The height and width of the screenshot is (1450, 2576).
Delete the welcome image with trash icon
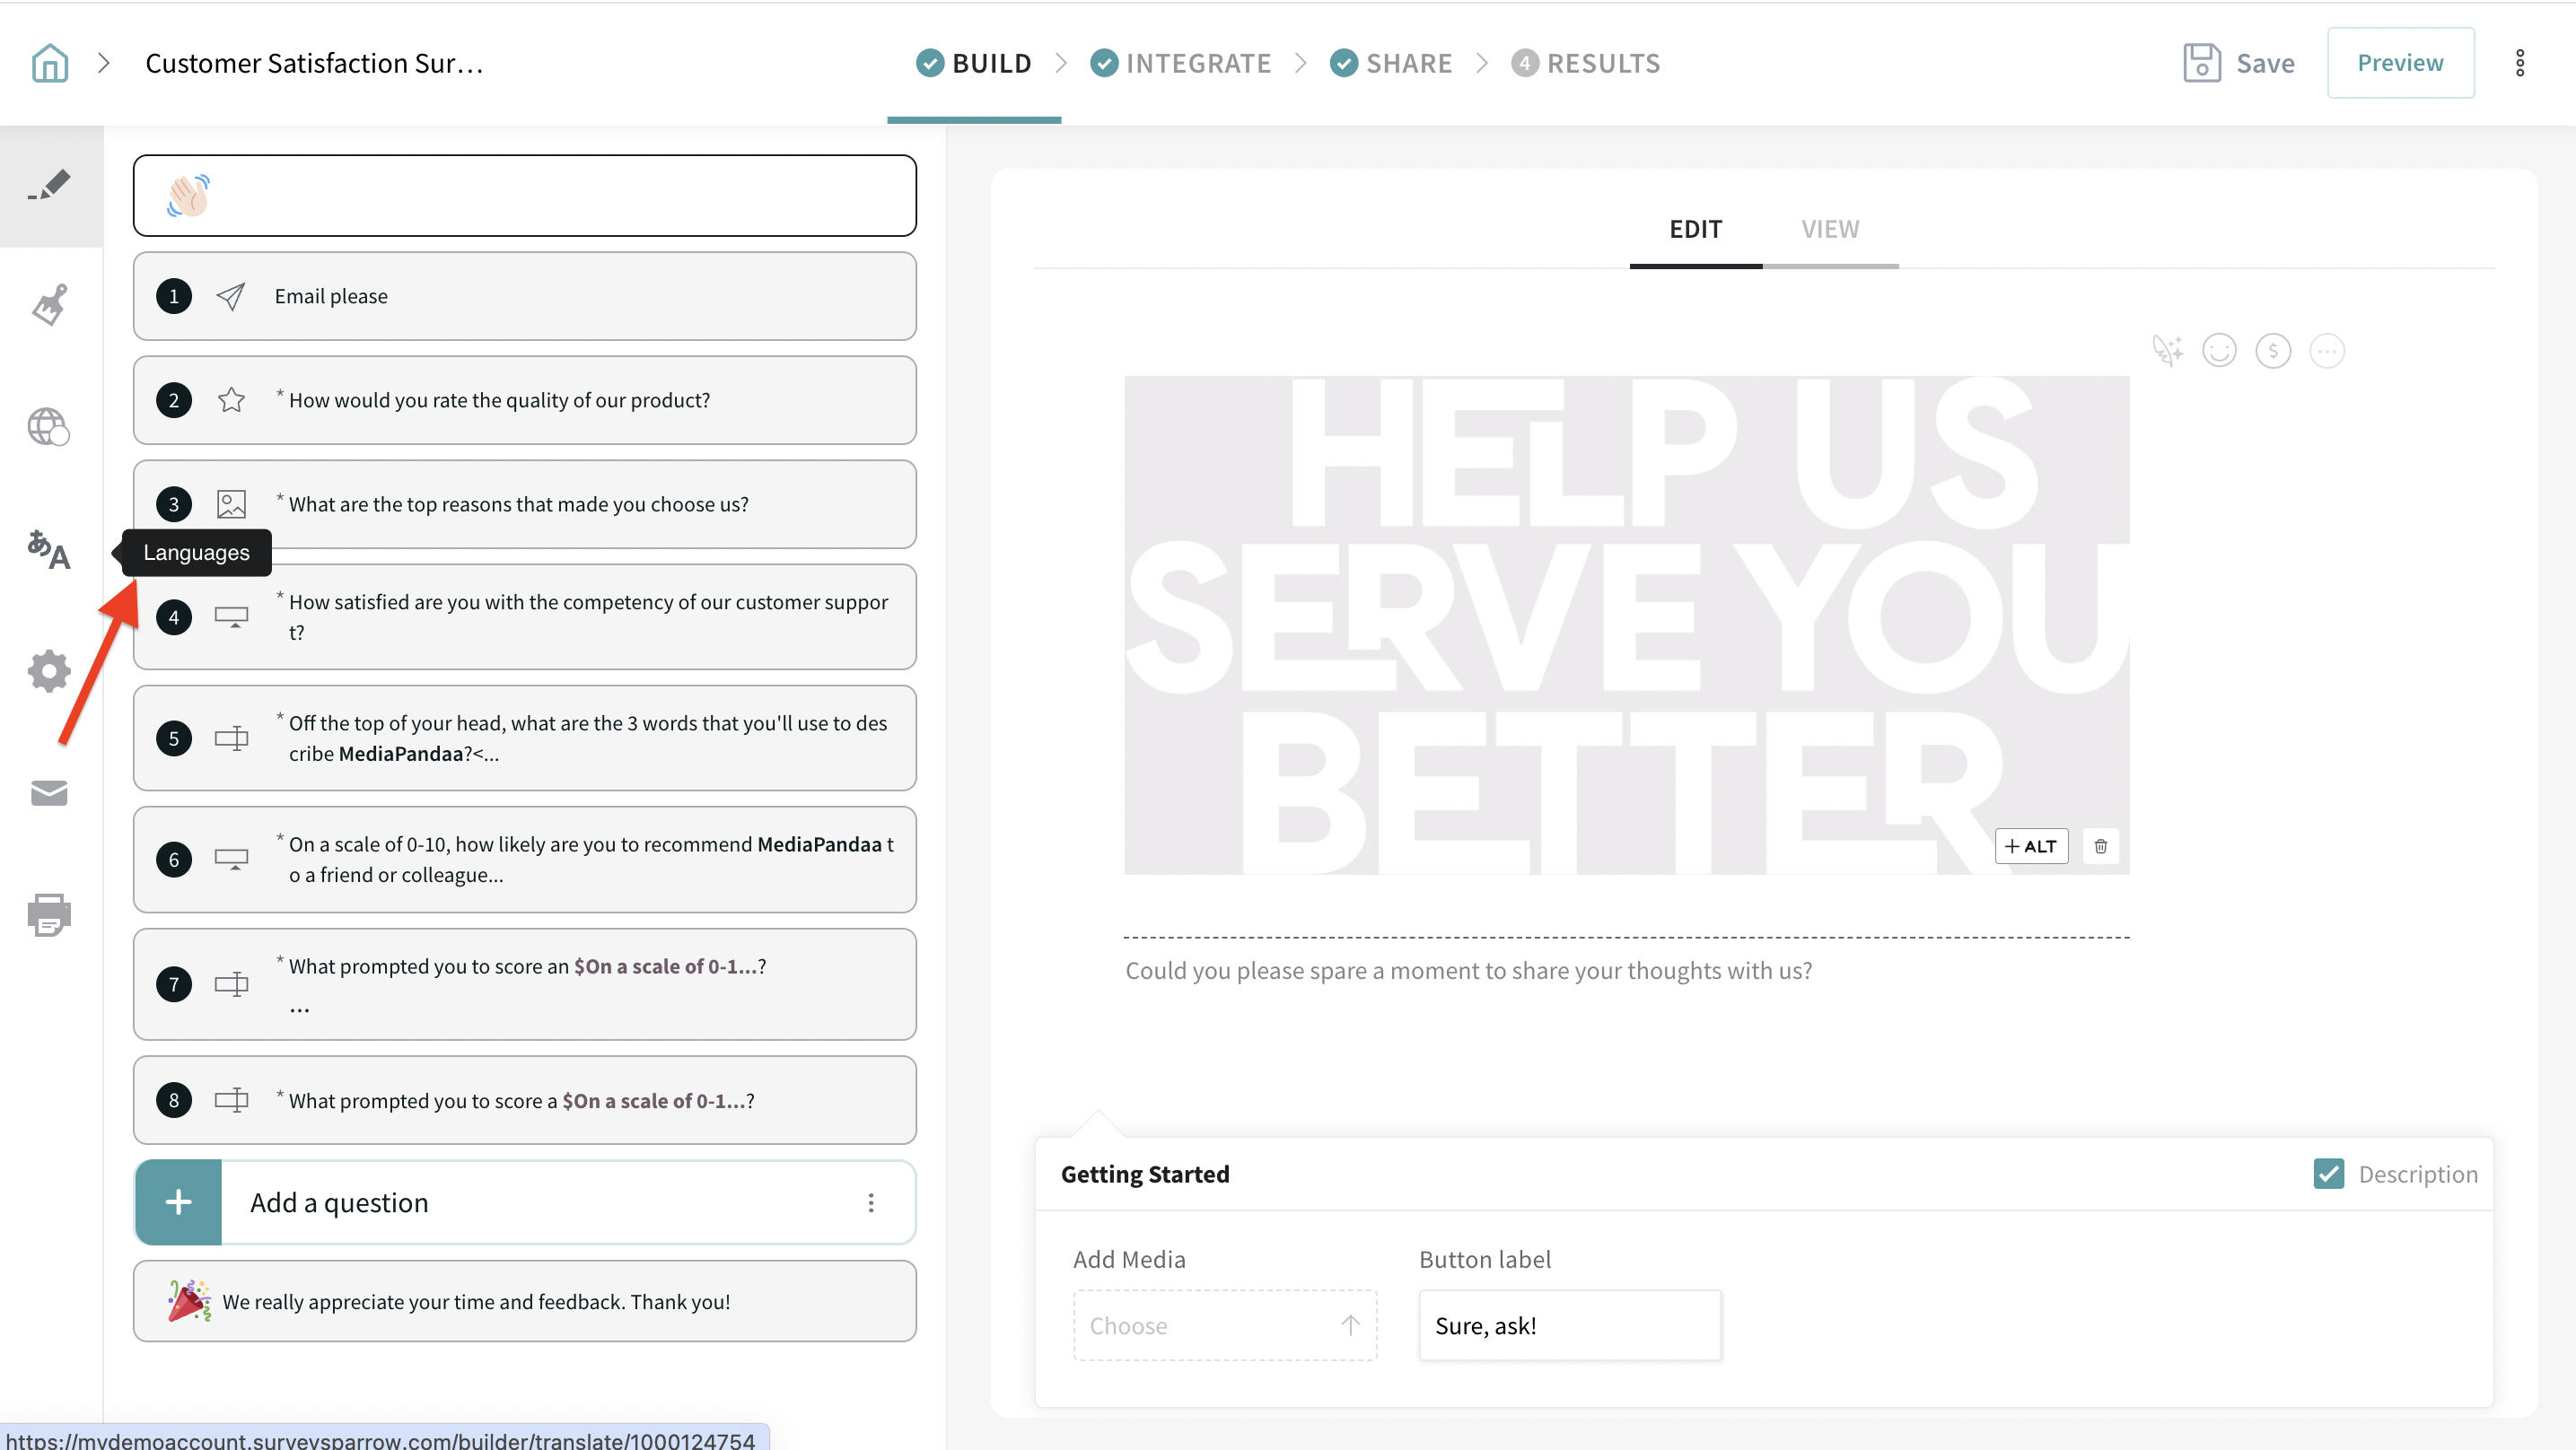tap(2100, 846)
